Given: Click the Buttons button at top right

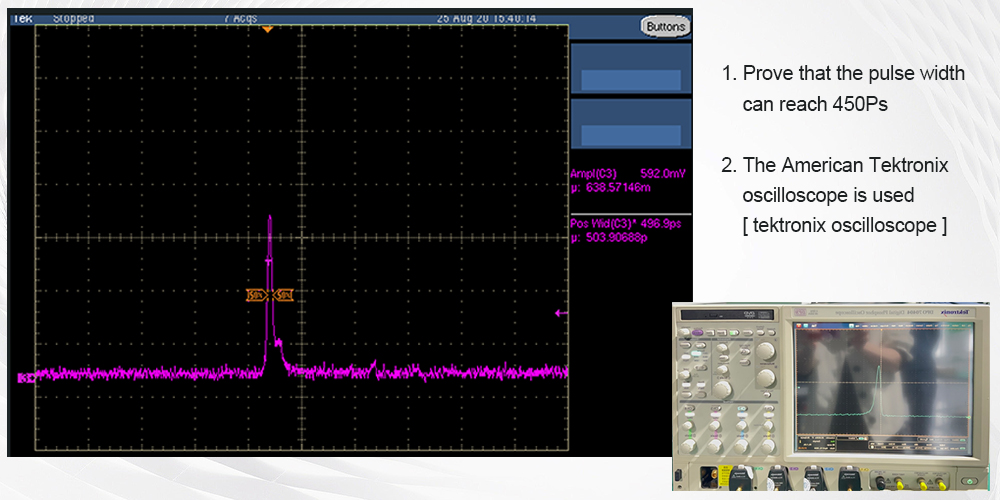Looking at the screenshot, I should pos(665,27).
